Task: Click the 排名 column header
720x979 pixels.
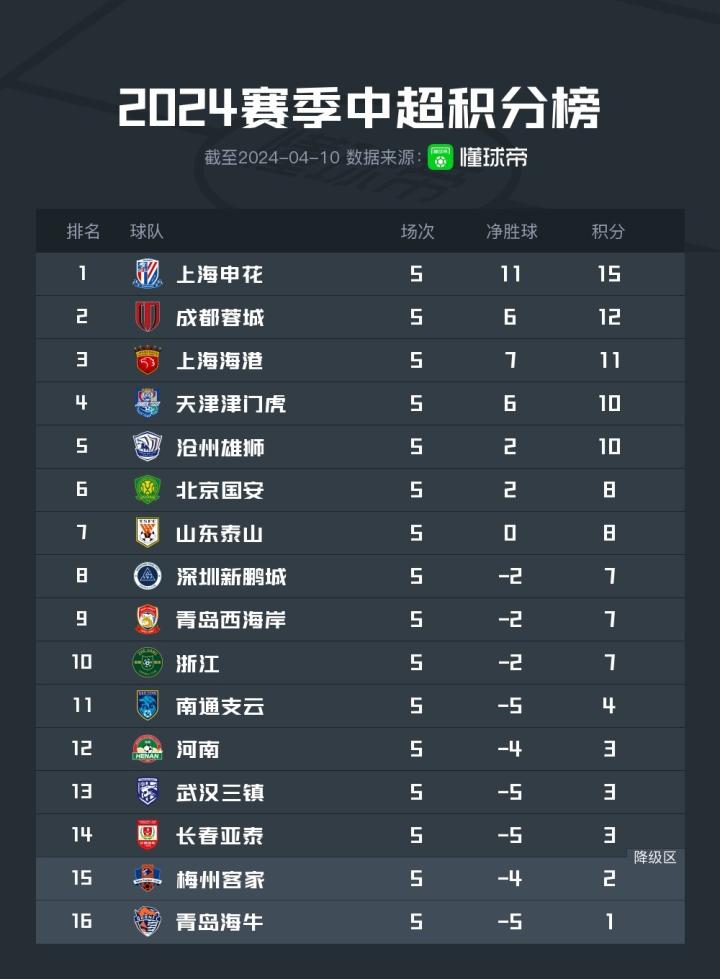Action: [83, 232]
